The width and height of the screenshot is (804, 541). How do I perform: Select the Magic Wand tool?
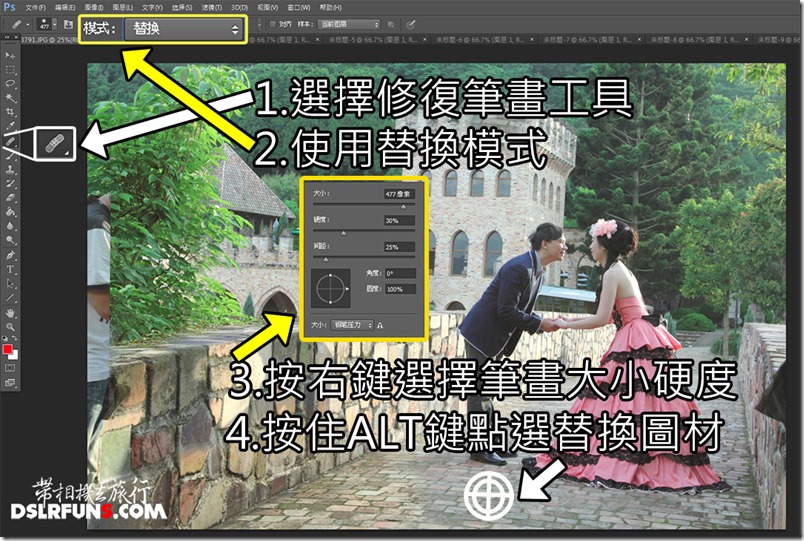(10, 98)
